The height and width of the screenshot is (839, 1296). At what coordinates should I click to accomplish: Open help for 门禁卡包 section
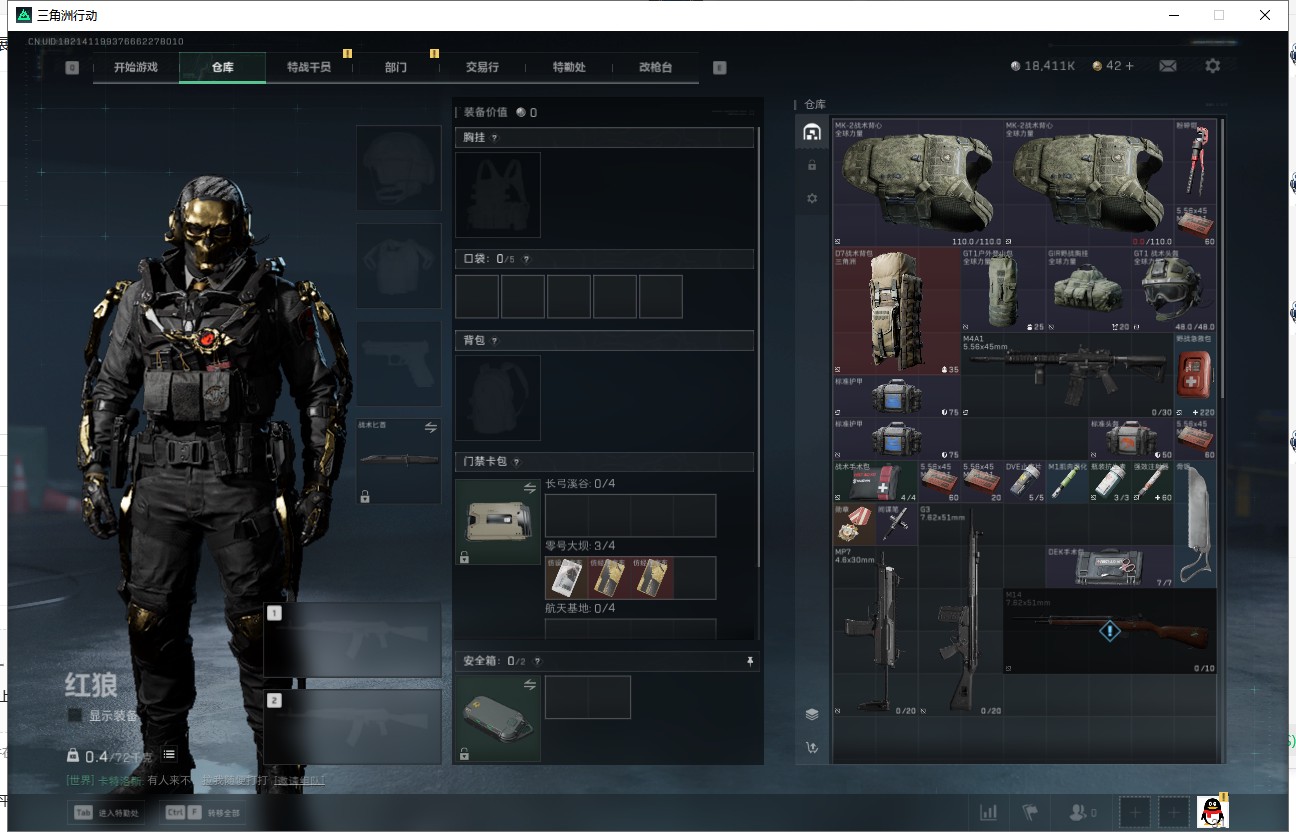coord(517,462)
